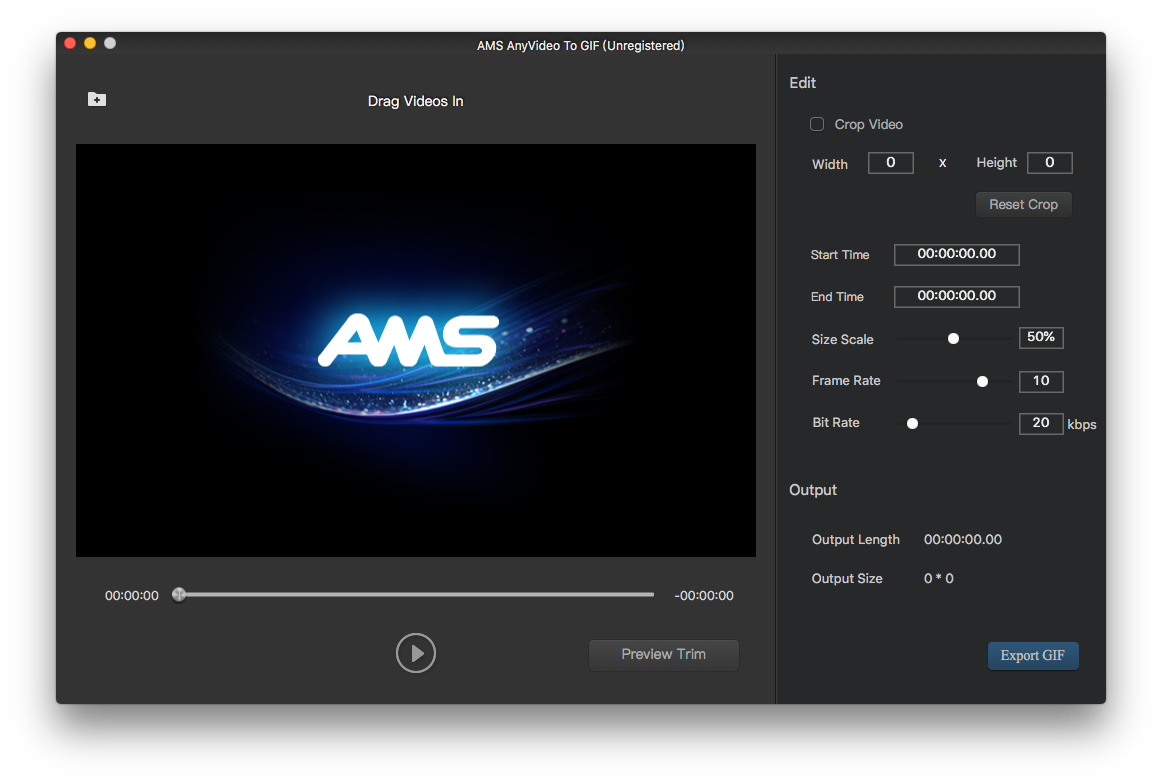Click the AMS video preview area
Viewport: 1162px width, 784px height.
(416, 351)
